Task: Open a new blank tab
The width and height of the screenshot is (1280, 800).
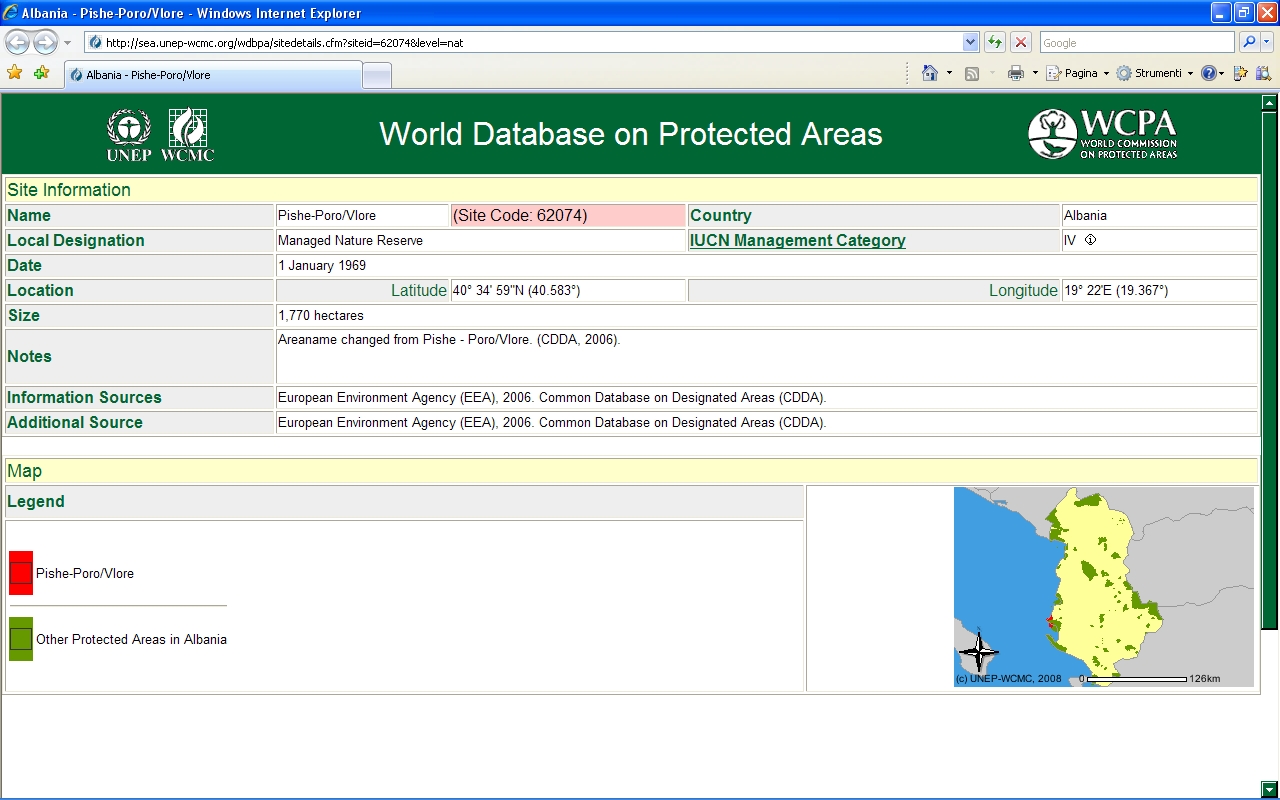Action: click(376, 76)
